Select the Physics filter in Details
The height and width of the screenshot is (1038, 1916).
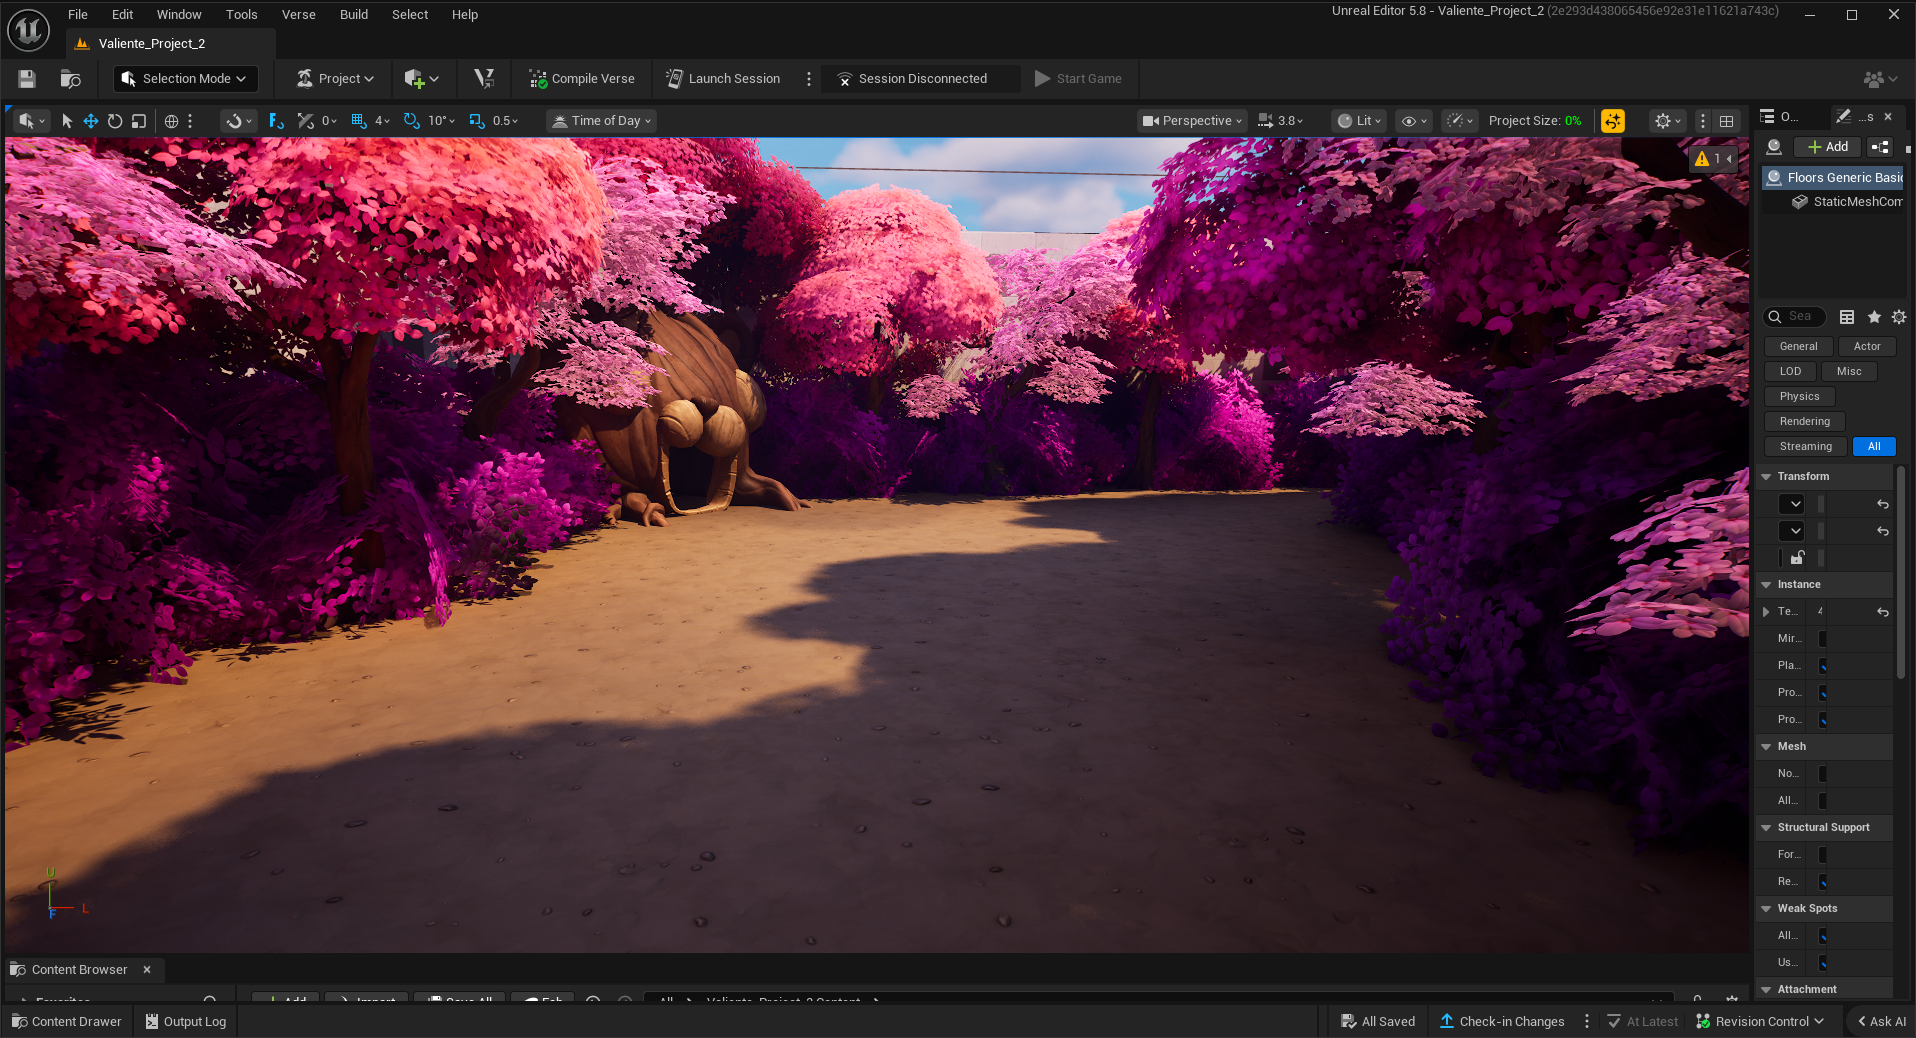coord(1800,397)
